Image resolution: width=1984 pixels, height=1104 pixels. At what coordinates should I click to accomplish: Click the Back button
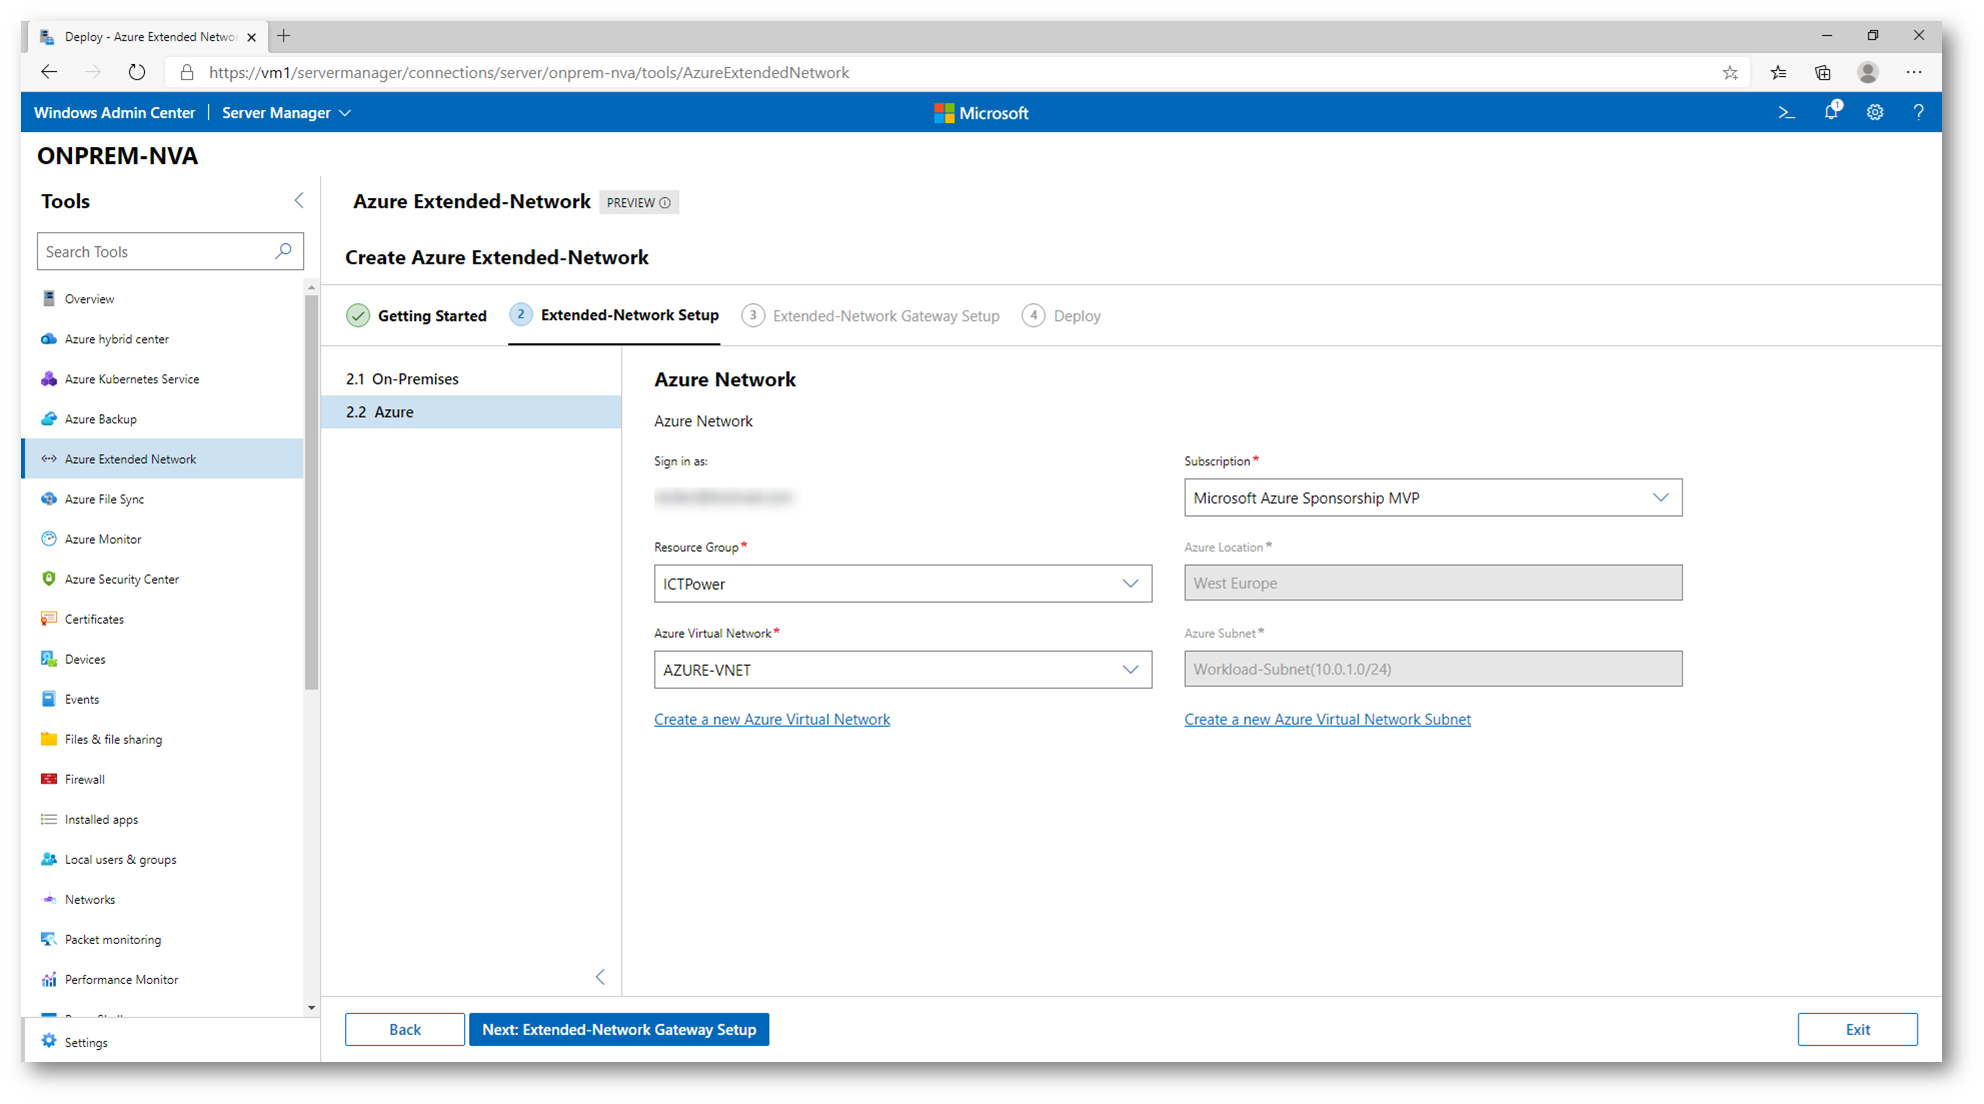[405, 1029]
